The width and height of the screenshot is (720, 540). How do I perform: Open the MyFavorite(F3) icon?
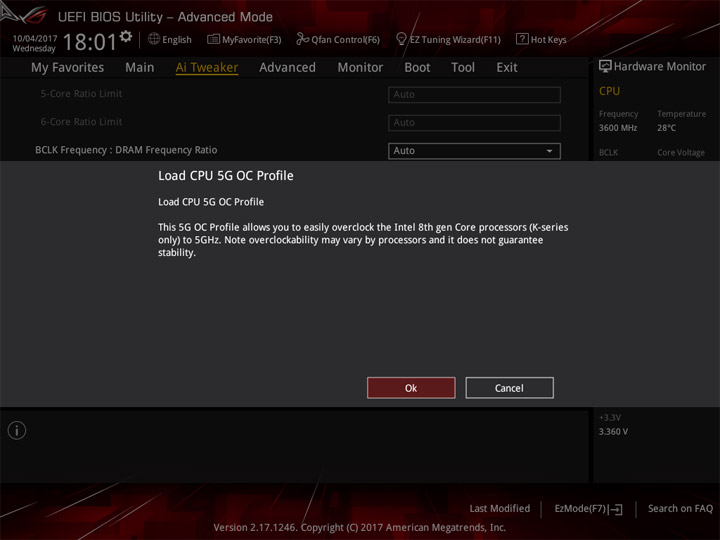coord(213,39)
